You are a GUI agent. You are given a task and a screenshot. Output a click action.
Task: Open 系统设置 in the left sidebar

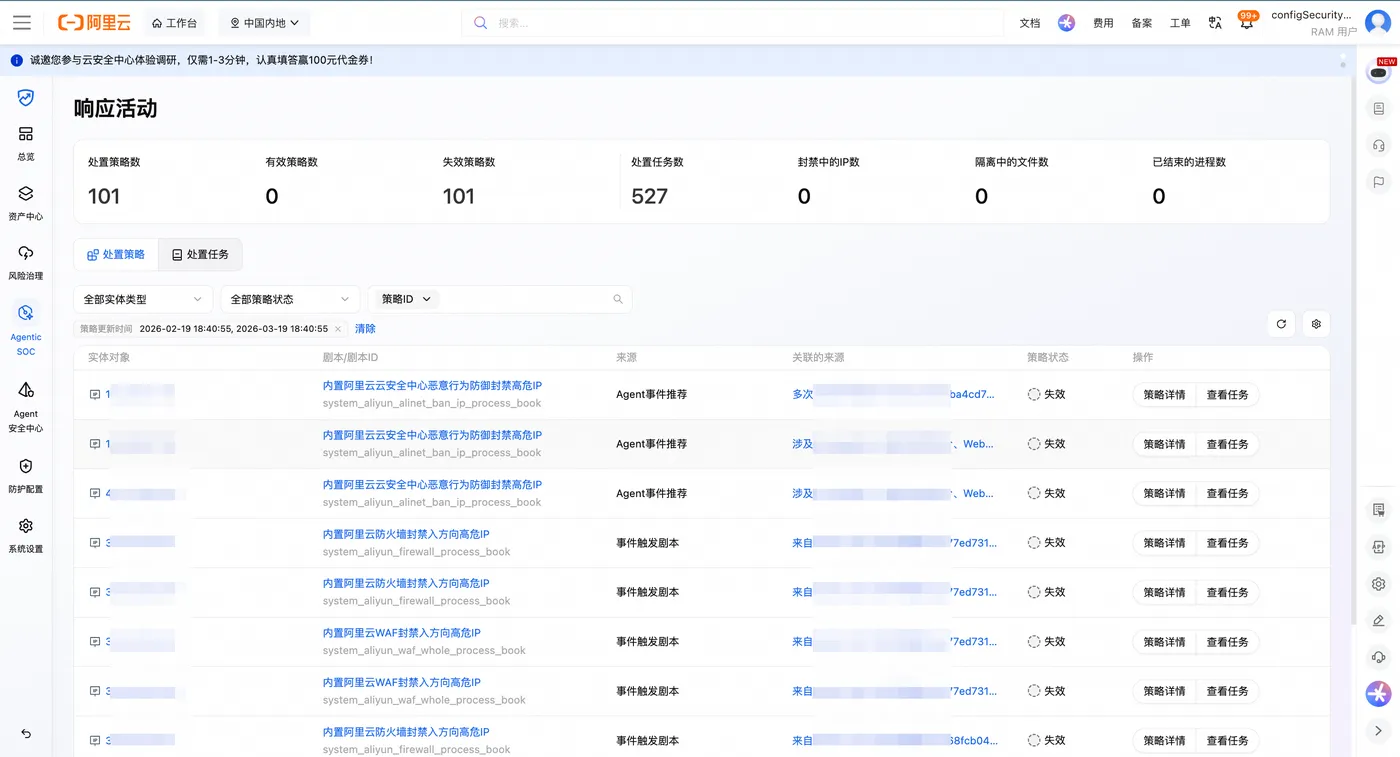tap(26, 536)
